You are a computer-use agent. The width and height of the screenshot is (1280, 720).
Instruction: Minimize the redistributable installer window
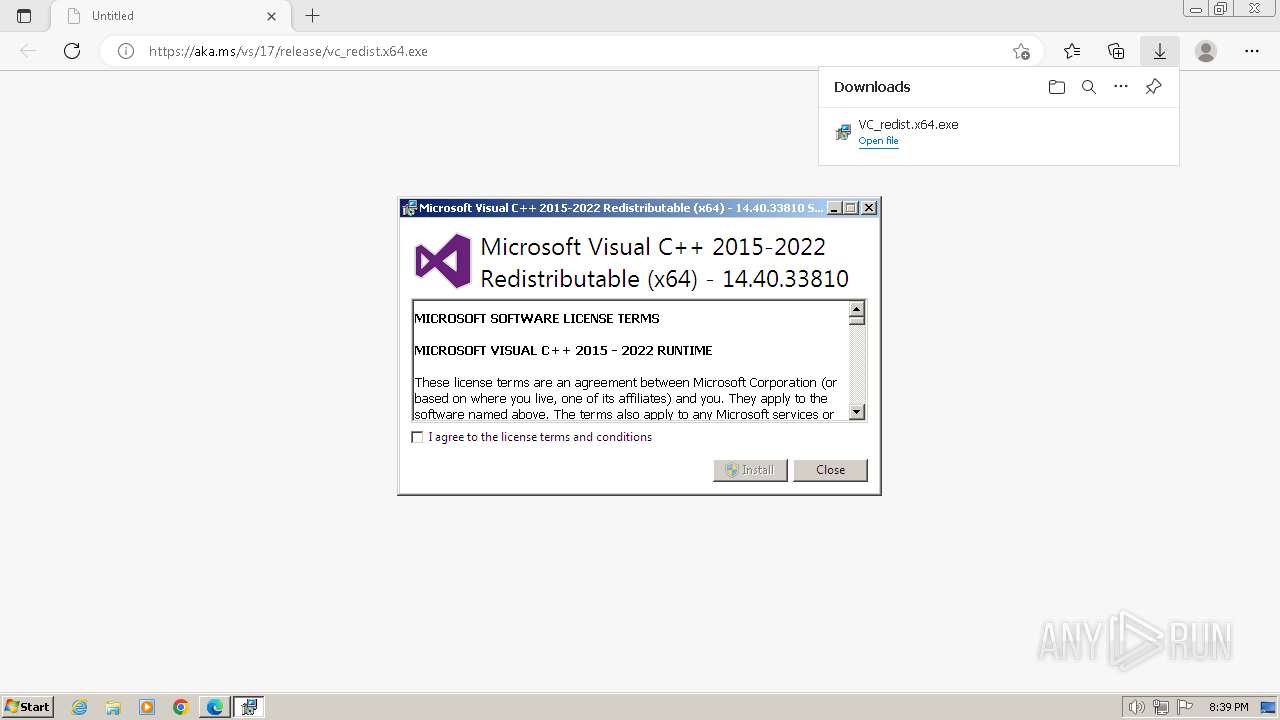[x=834, y=208]
